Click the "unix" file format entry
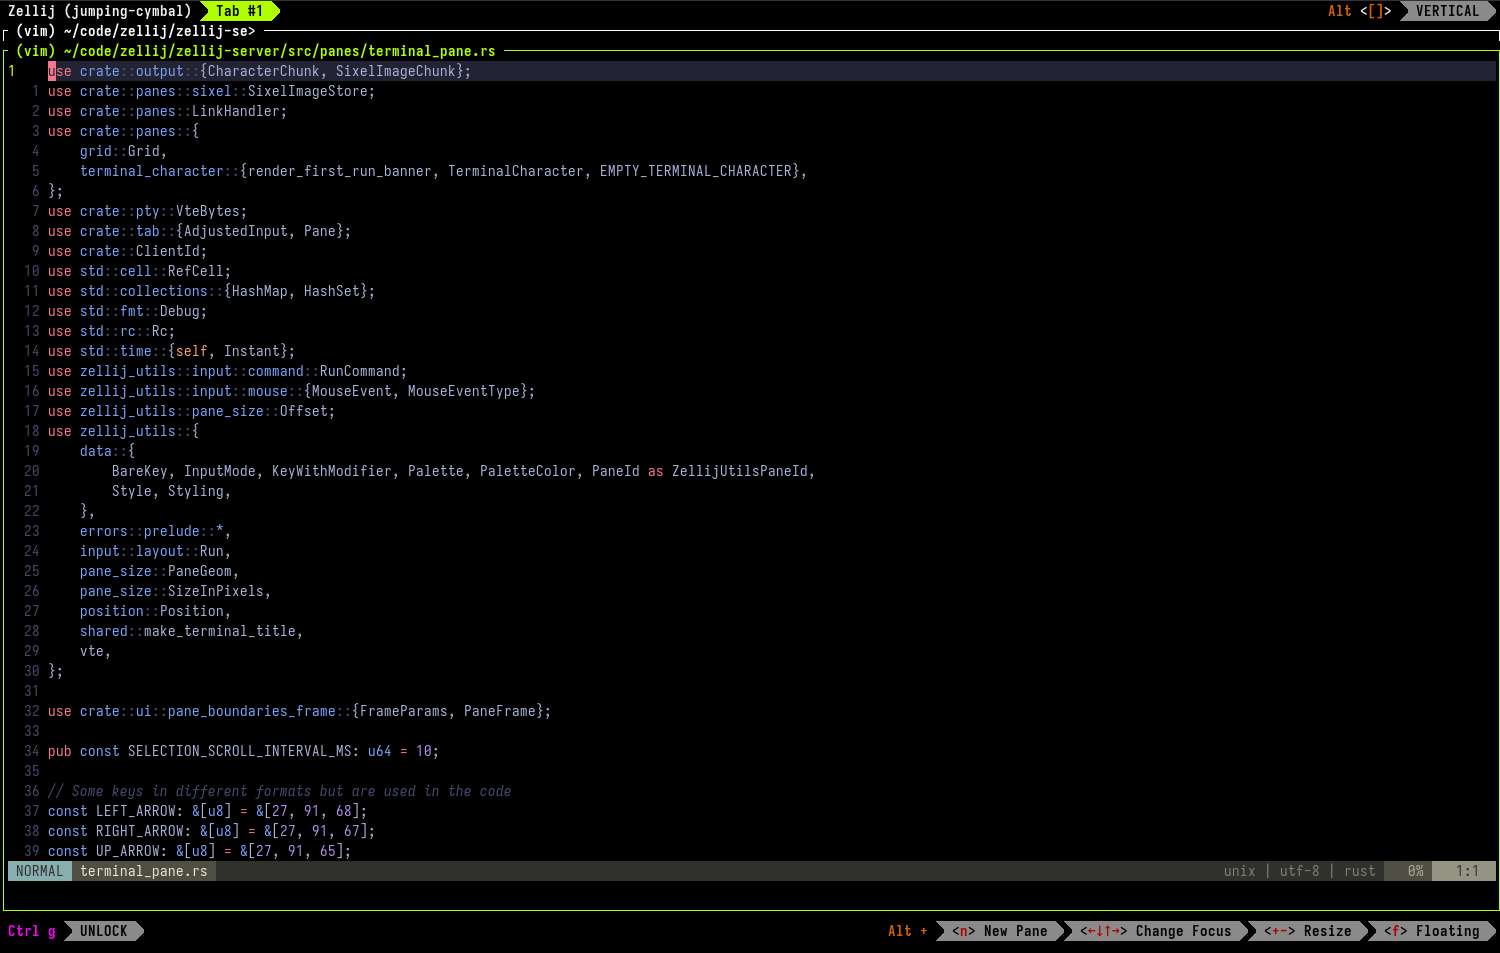The image size is (1500, 953). click(x=1240, y=871)
